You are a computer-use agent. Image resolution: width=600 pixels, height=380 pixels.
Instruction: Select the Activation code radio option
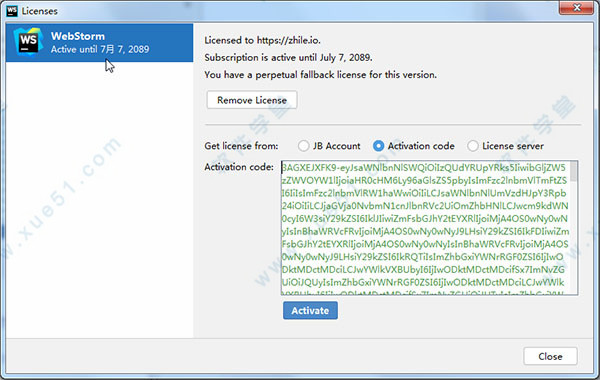(378, 146)
